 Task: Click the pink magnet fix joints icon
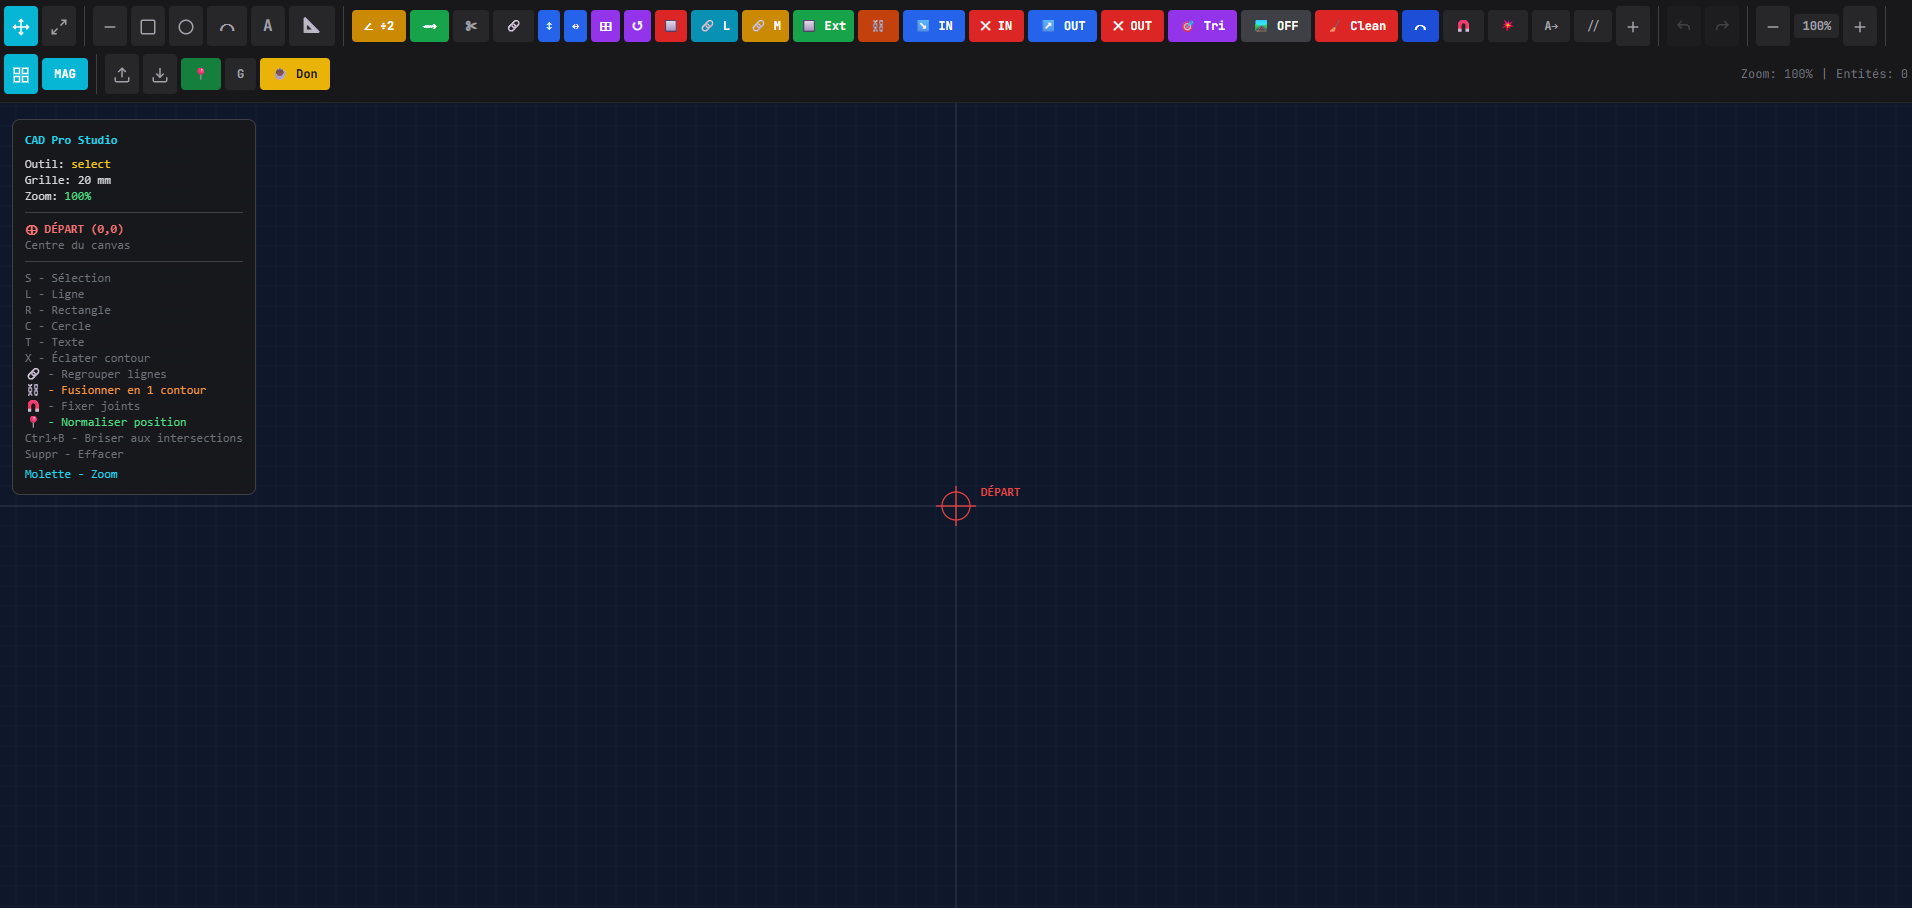(x=1463, y=26)
